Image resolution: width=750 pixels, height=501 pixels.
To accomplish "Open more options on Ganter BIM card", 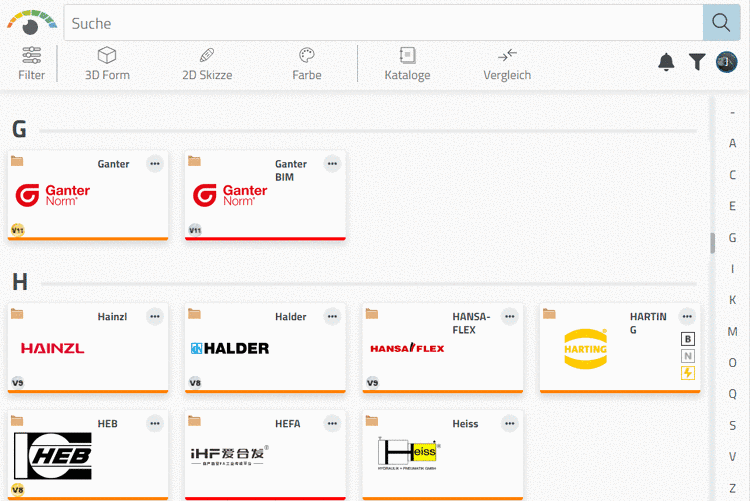I will click(x=332, y=164).
